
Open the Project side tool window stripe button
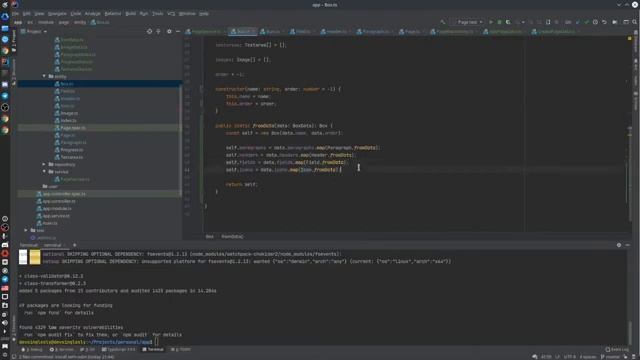pyautogui.click(x=13, y=41)
